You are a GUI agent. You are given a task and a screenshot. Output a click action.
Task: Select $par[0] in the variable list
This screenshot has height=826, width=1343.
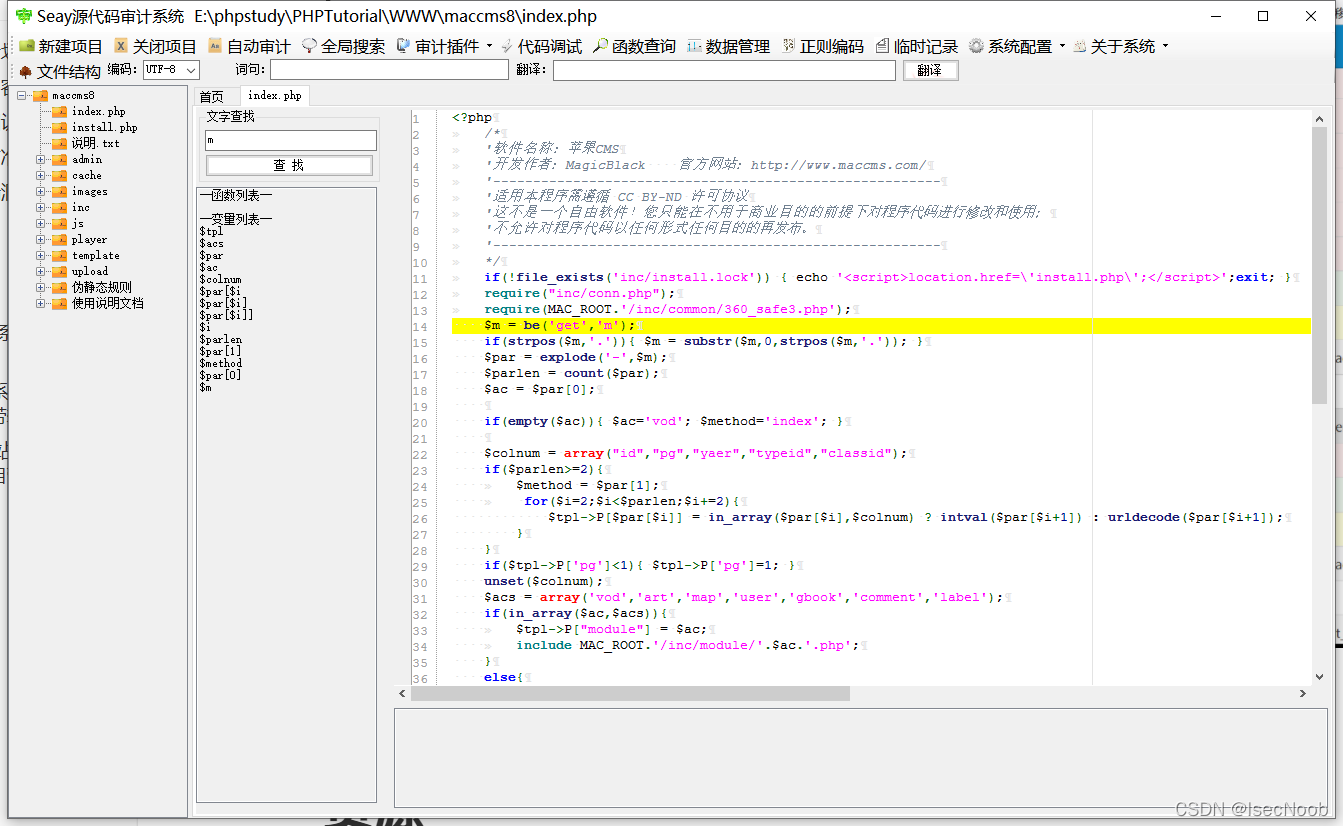click(220, 376)
